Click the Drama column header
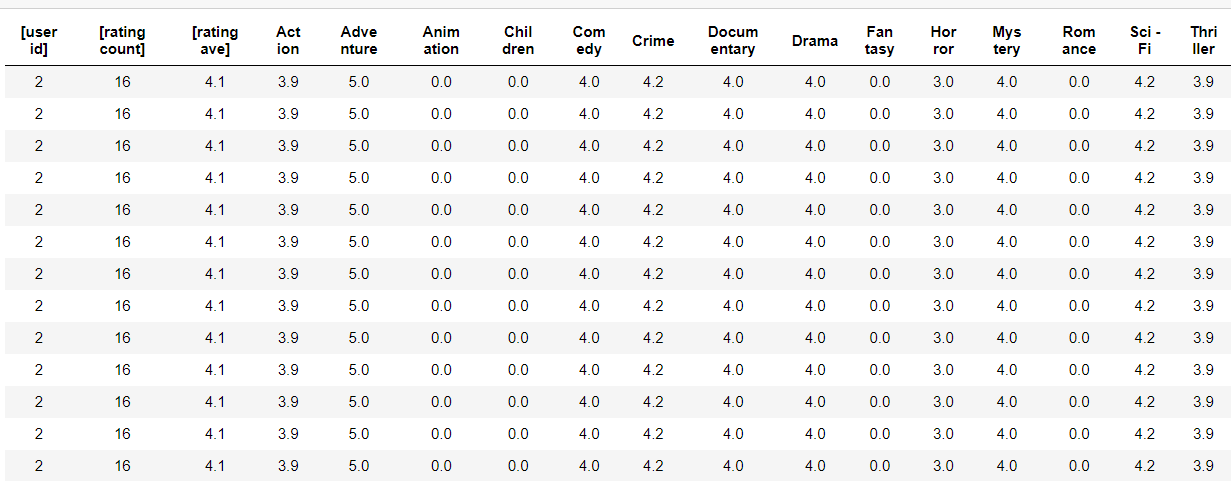1231x482 pixels. (815, 41)
